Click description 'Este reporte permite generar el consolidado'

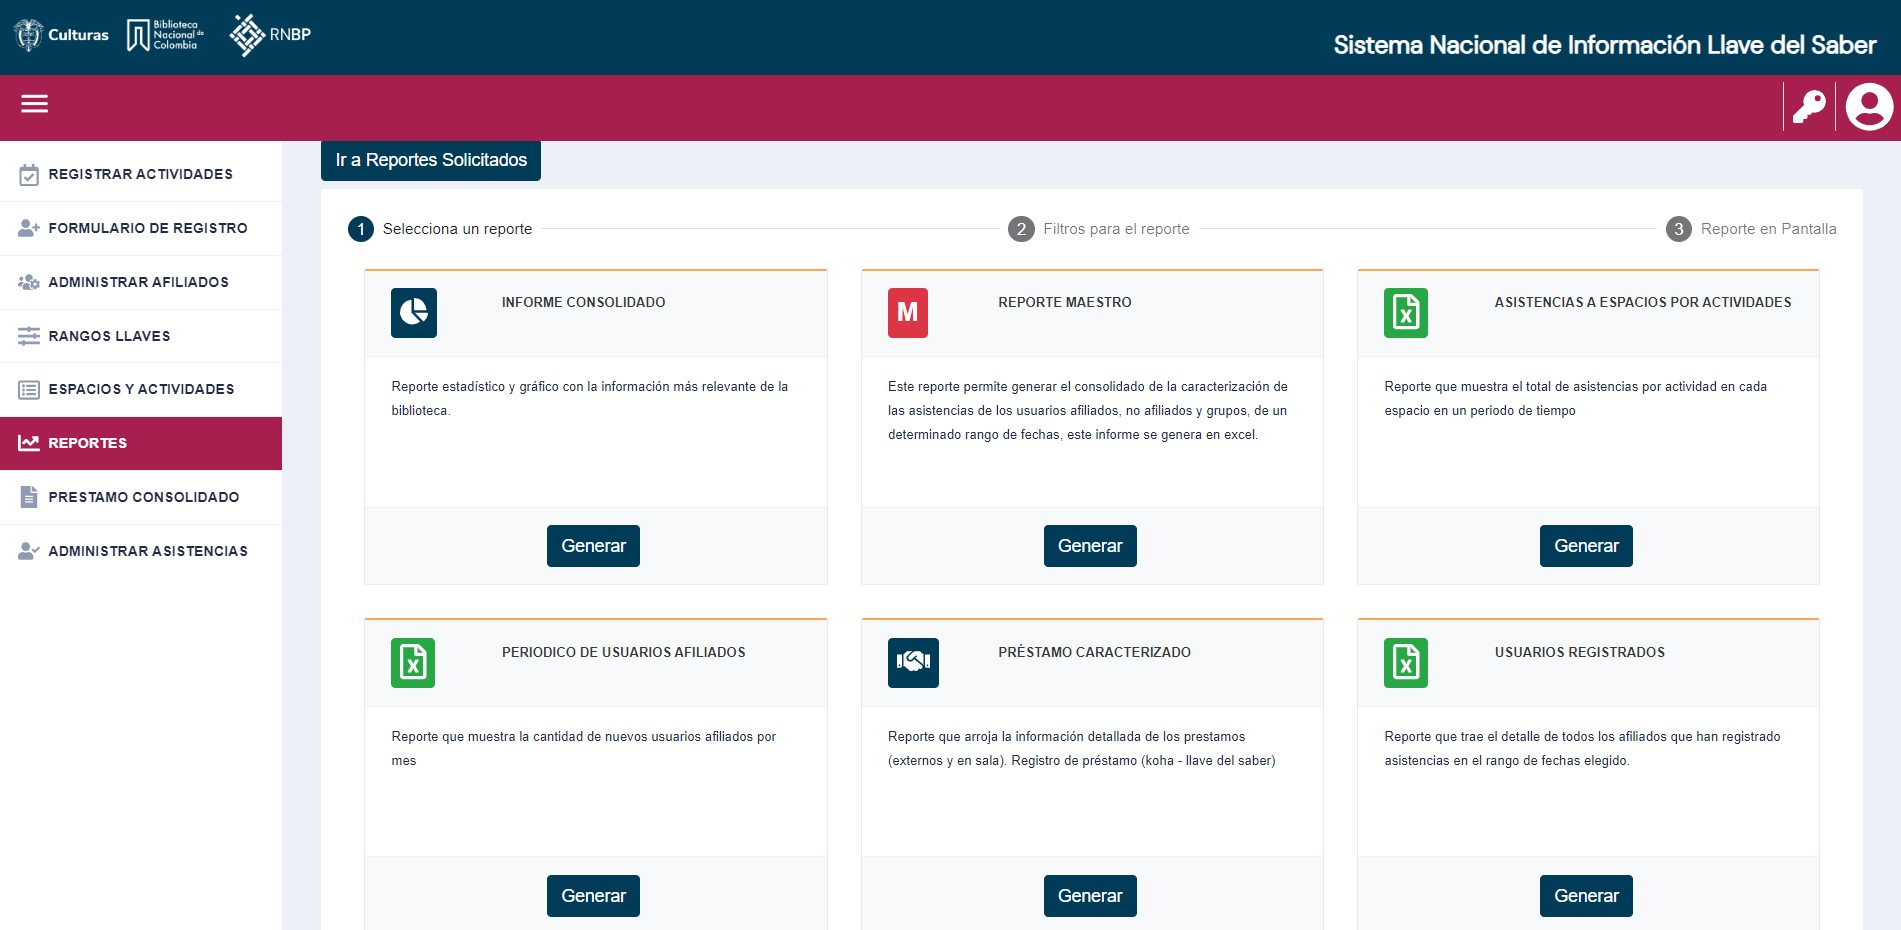(x=1088, y=410)
